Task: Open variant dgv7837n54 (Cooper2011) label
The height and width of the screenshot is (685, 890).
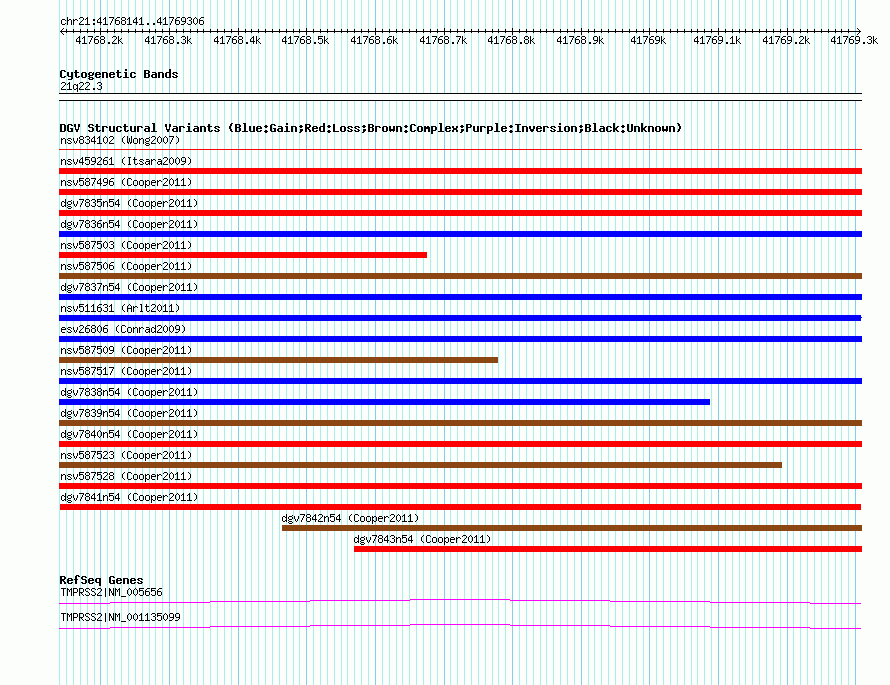Action: click(129, 287)
